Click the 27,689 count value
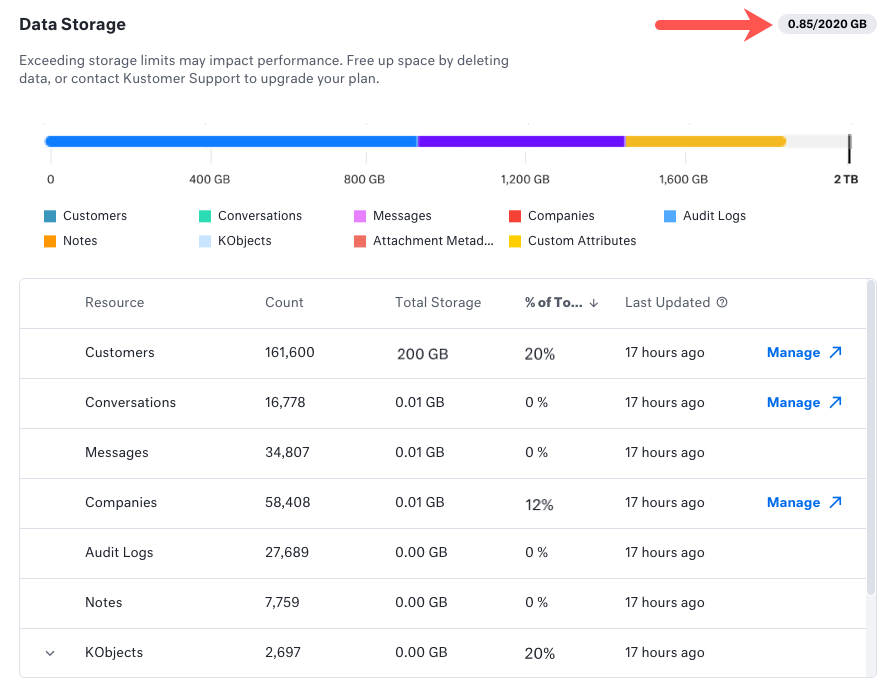The width and height of the screenshot is (891, 685). (287, 553)
